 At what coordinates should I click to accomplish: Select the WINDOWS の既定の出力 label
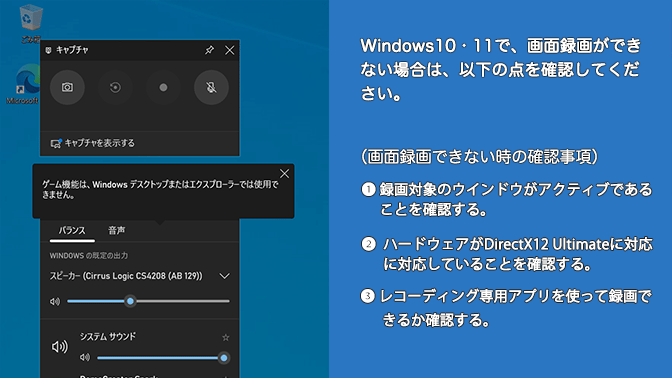(x=89, y=256)
